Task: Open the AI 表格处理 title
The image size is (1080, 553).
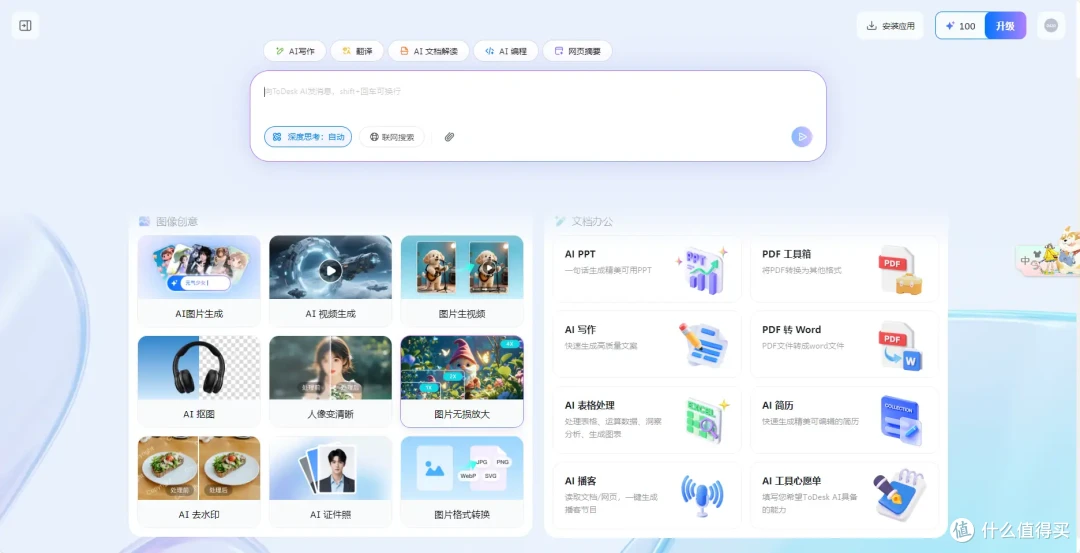Action: point(589,406)
